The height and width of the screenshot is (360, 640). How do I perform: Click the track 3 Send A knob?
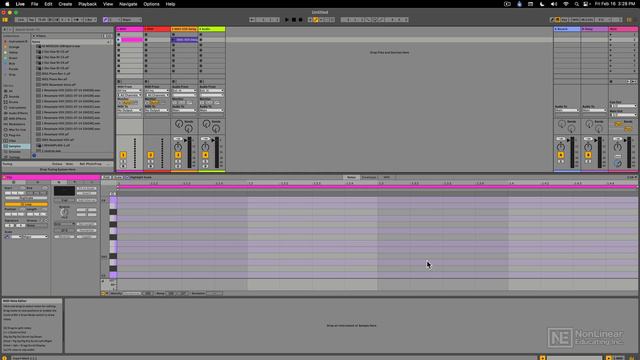[179, 123]
